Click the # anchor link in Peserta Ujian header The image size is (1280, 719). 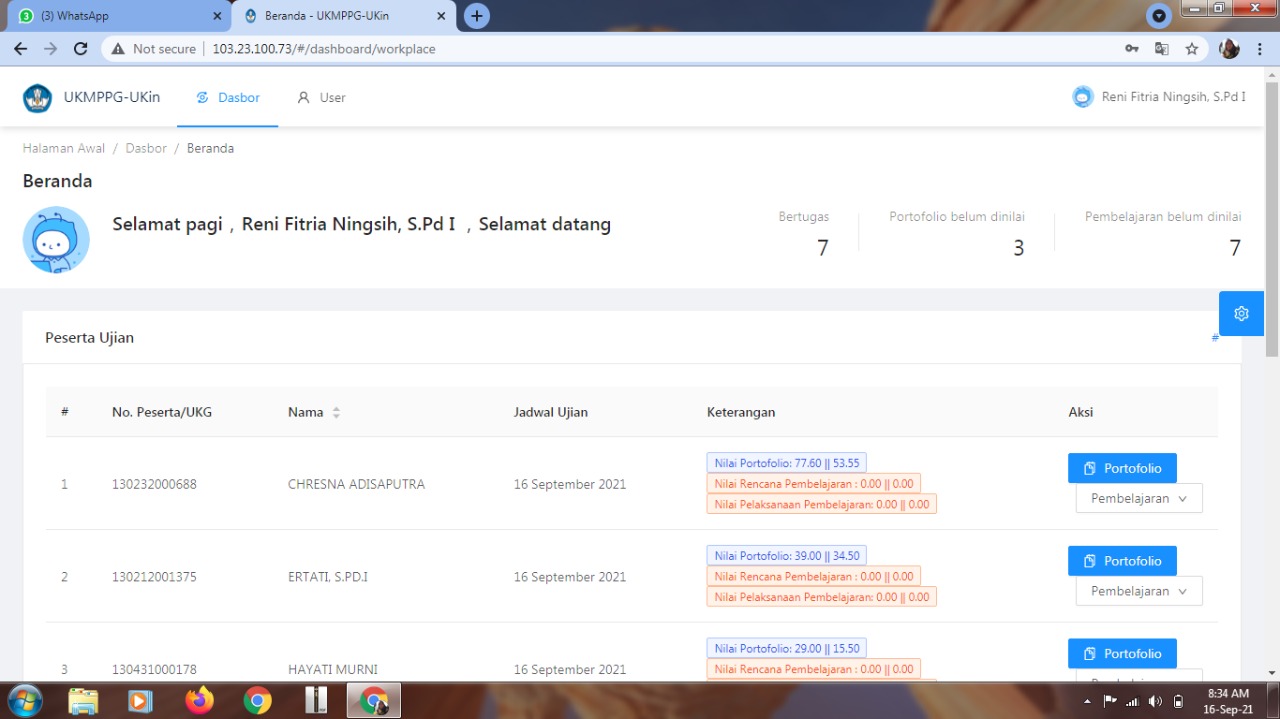(x=1215, y=338)
